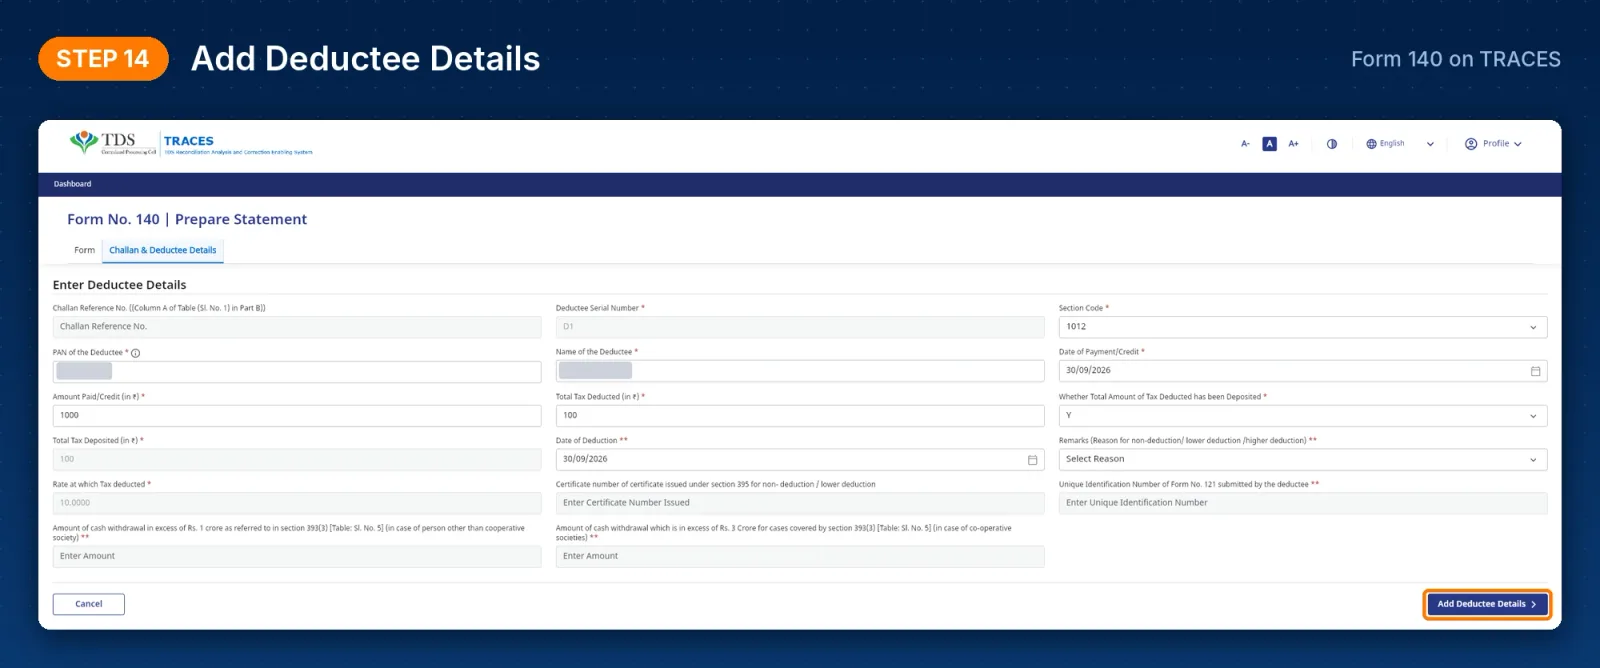Switch to the Form tab
The height and width of the screenshot is (668, 1600).
point(84,250)
